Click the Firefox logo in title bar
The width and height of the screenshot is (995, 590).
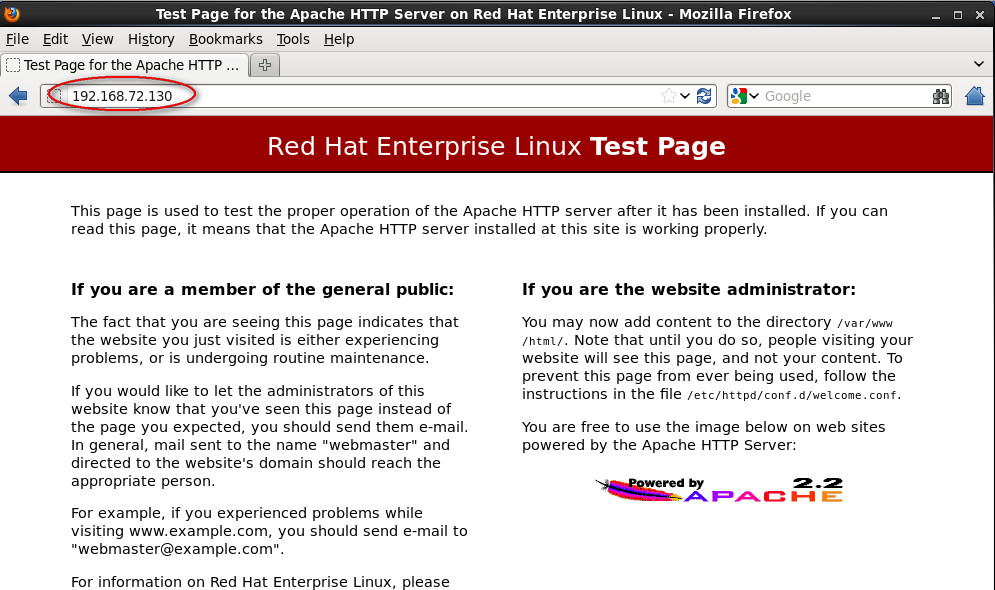11,13
